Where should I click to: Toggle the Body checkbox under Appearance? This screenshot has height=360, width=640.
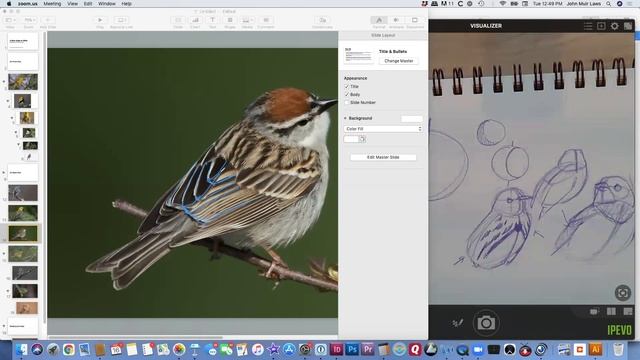click(347, 94)
